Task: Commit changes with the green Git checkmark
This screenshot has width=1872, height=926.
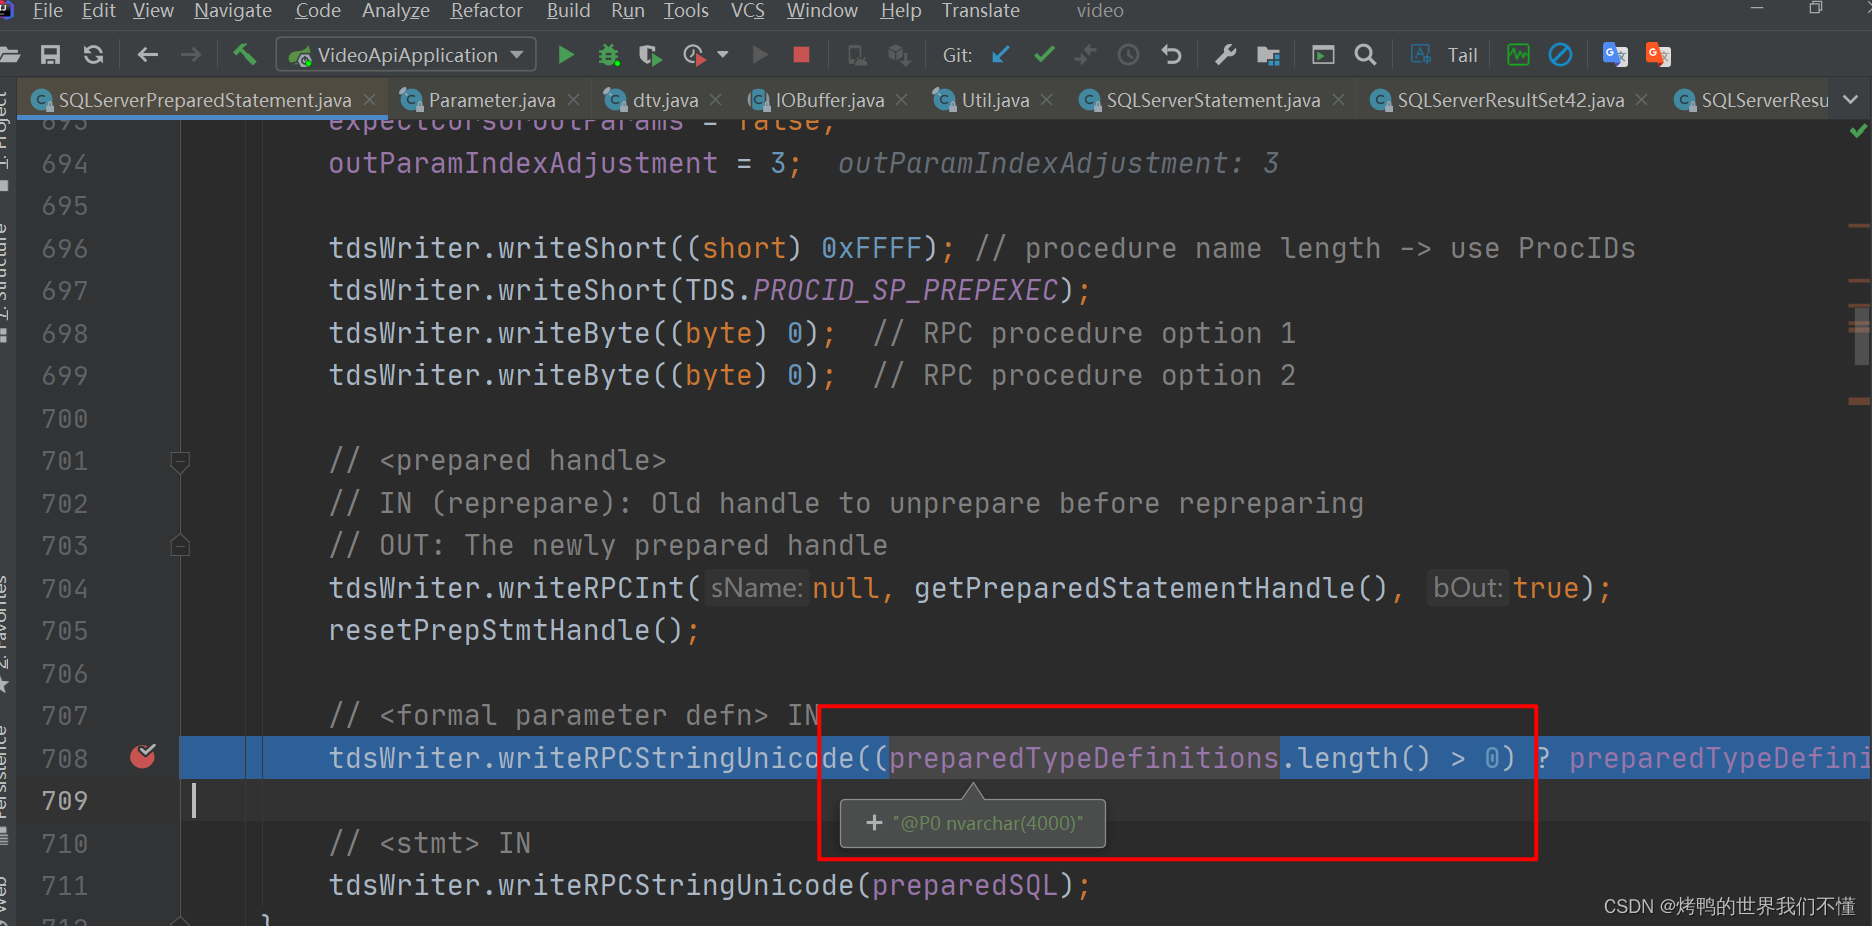Action: click(x=1044, y=55)
